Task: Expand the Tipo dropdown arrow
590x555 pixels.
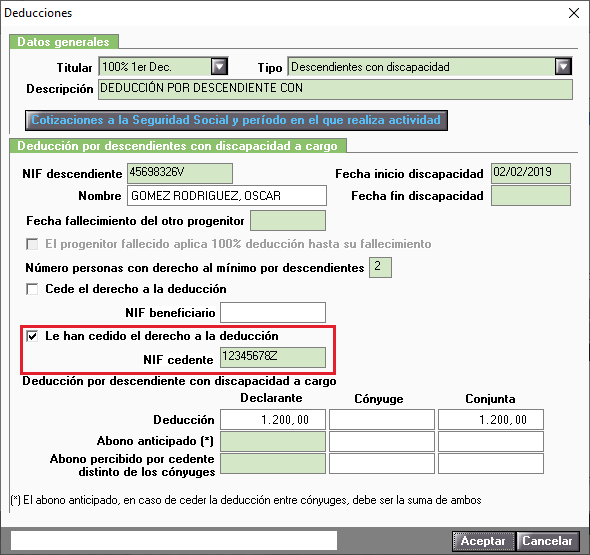Action: pos(563,67)
